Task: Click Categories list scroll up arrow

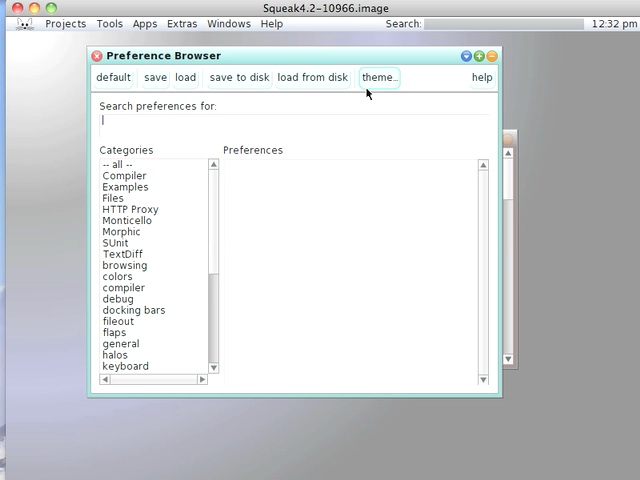Action: click(x=213, y=165)
